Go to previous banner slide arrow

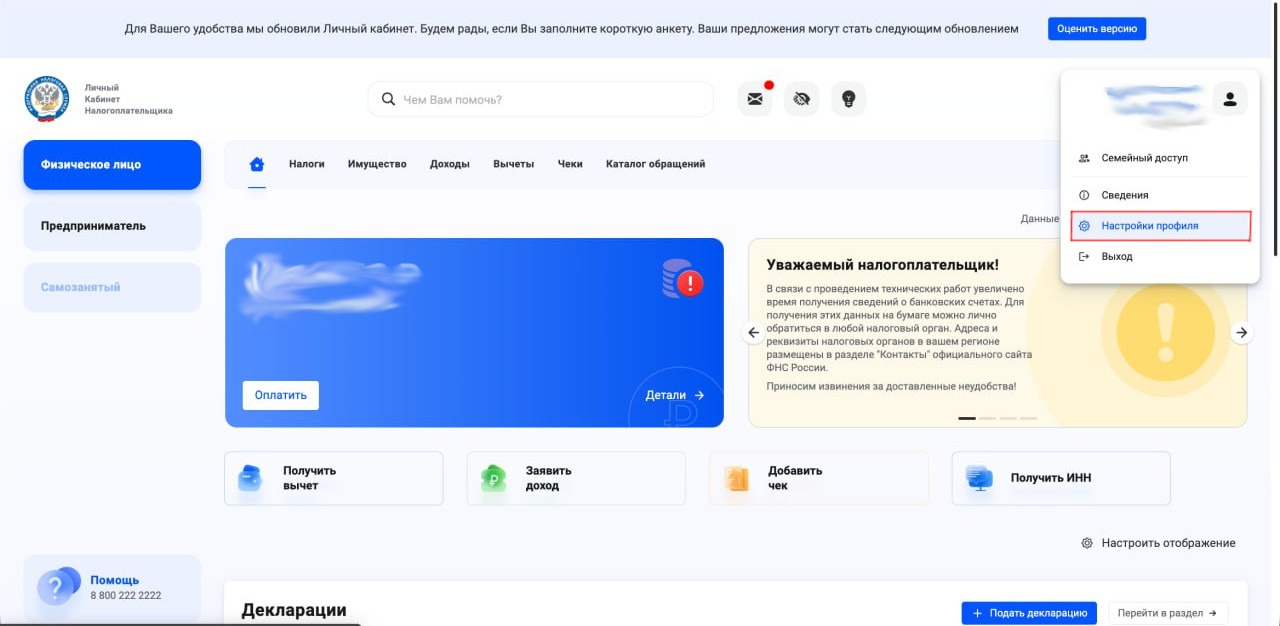pos(754,333)
